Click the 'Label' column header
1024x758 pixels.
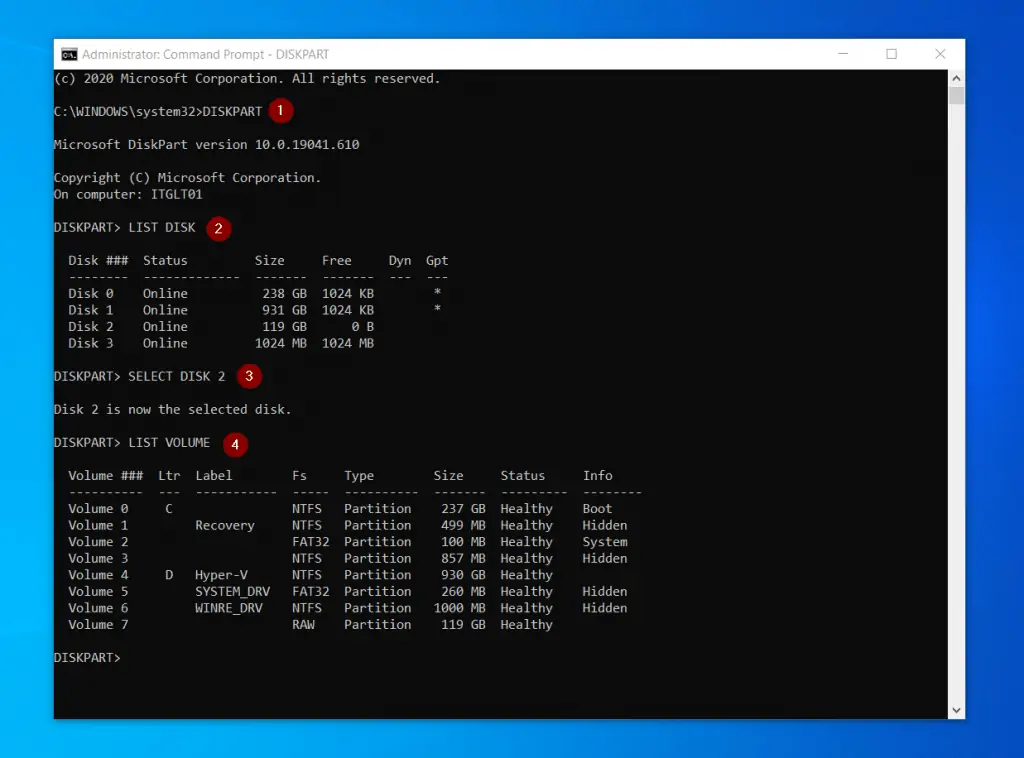click(214, 475)
